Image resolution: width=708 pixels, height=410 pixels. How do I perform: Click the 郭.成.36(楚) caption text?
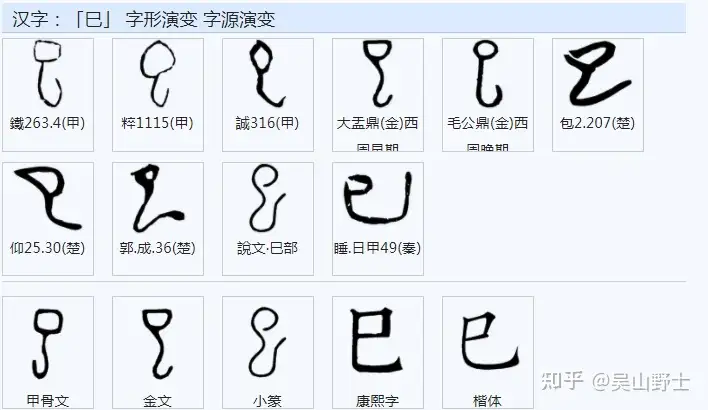click(x=158, y=247)
